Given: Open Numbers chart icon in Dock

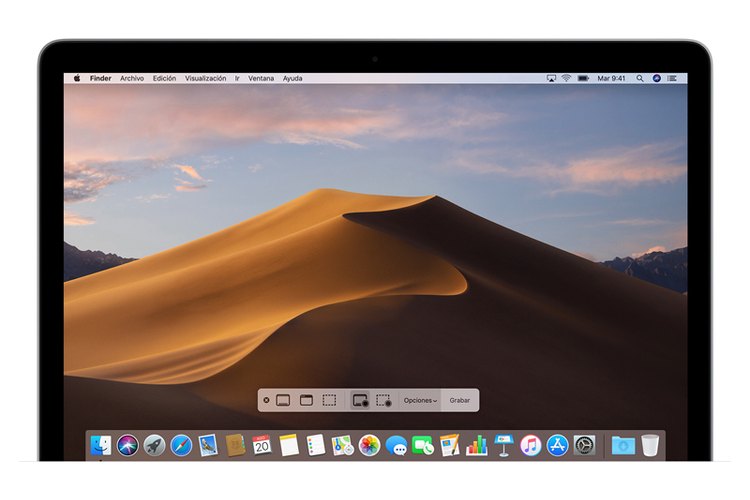Looking at the screenshot, I should 477,445.
